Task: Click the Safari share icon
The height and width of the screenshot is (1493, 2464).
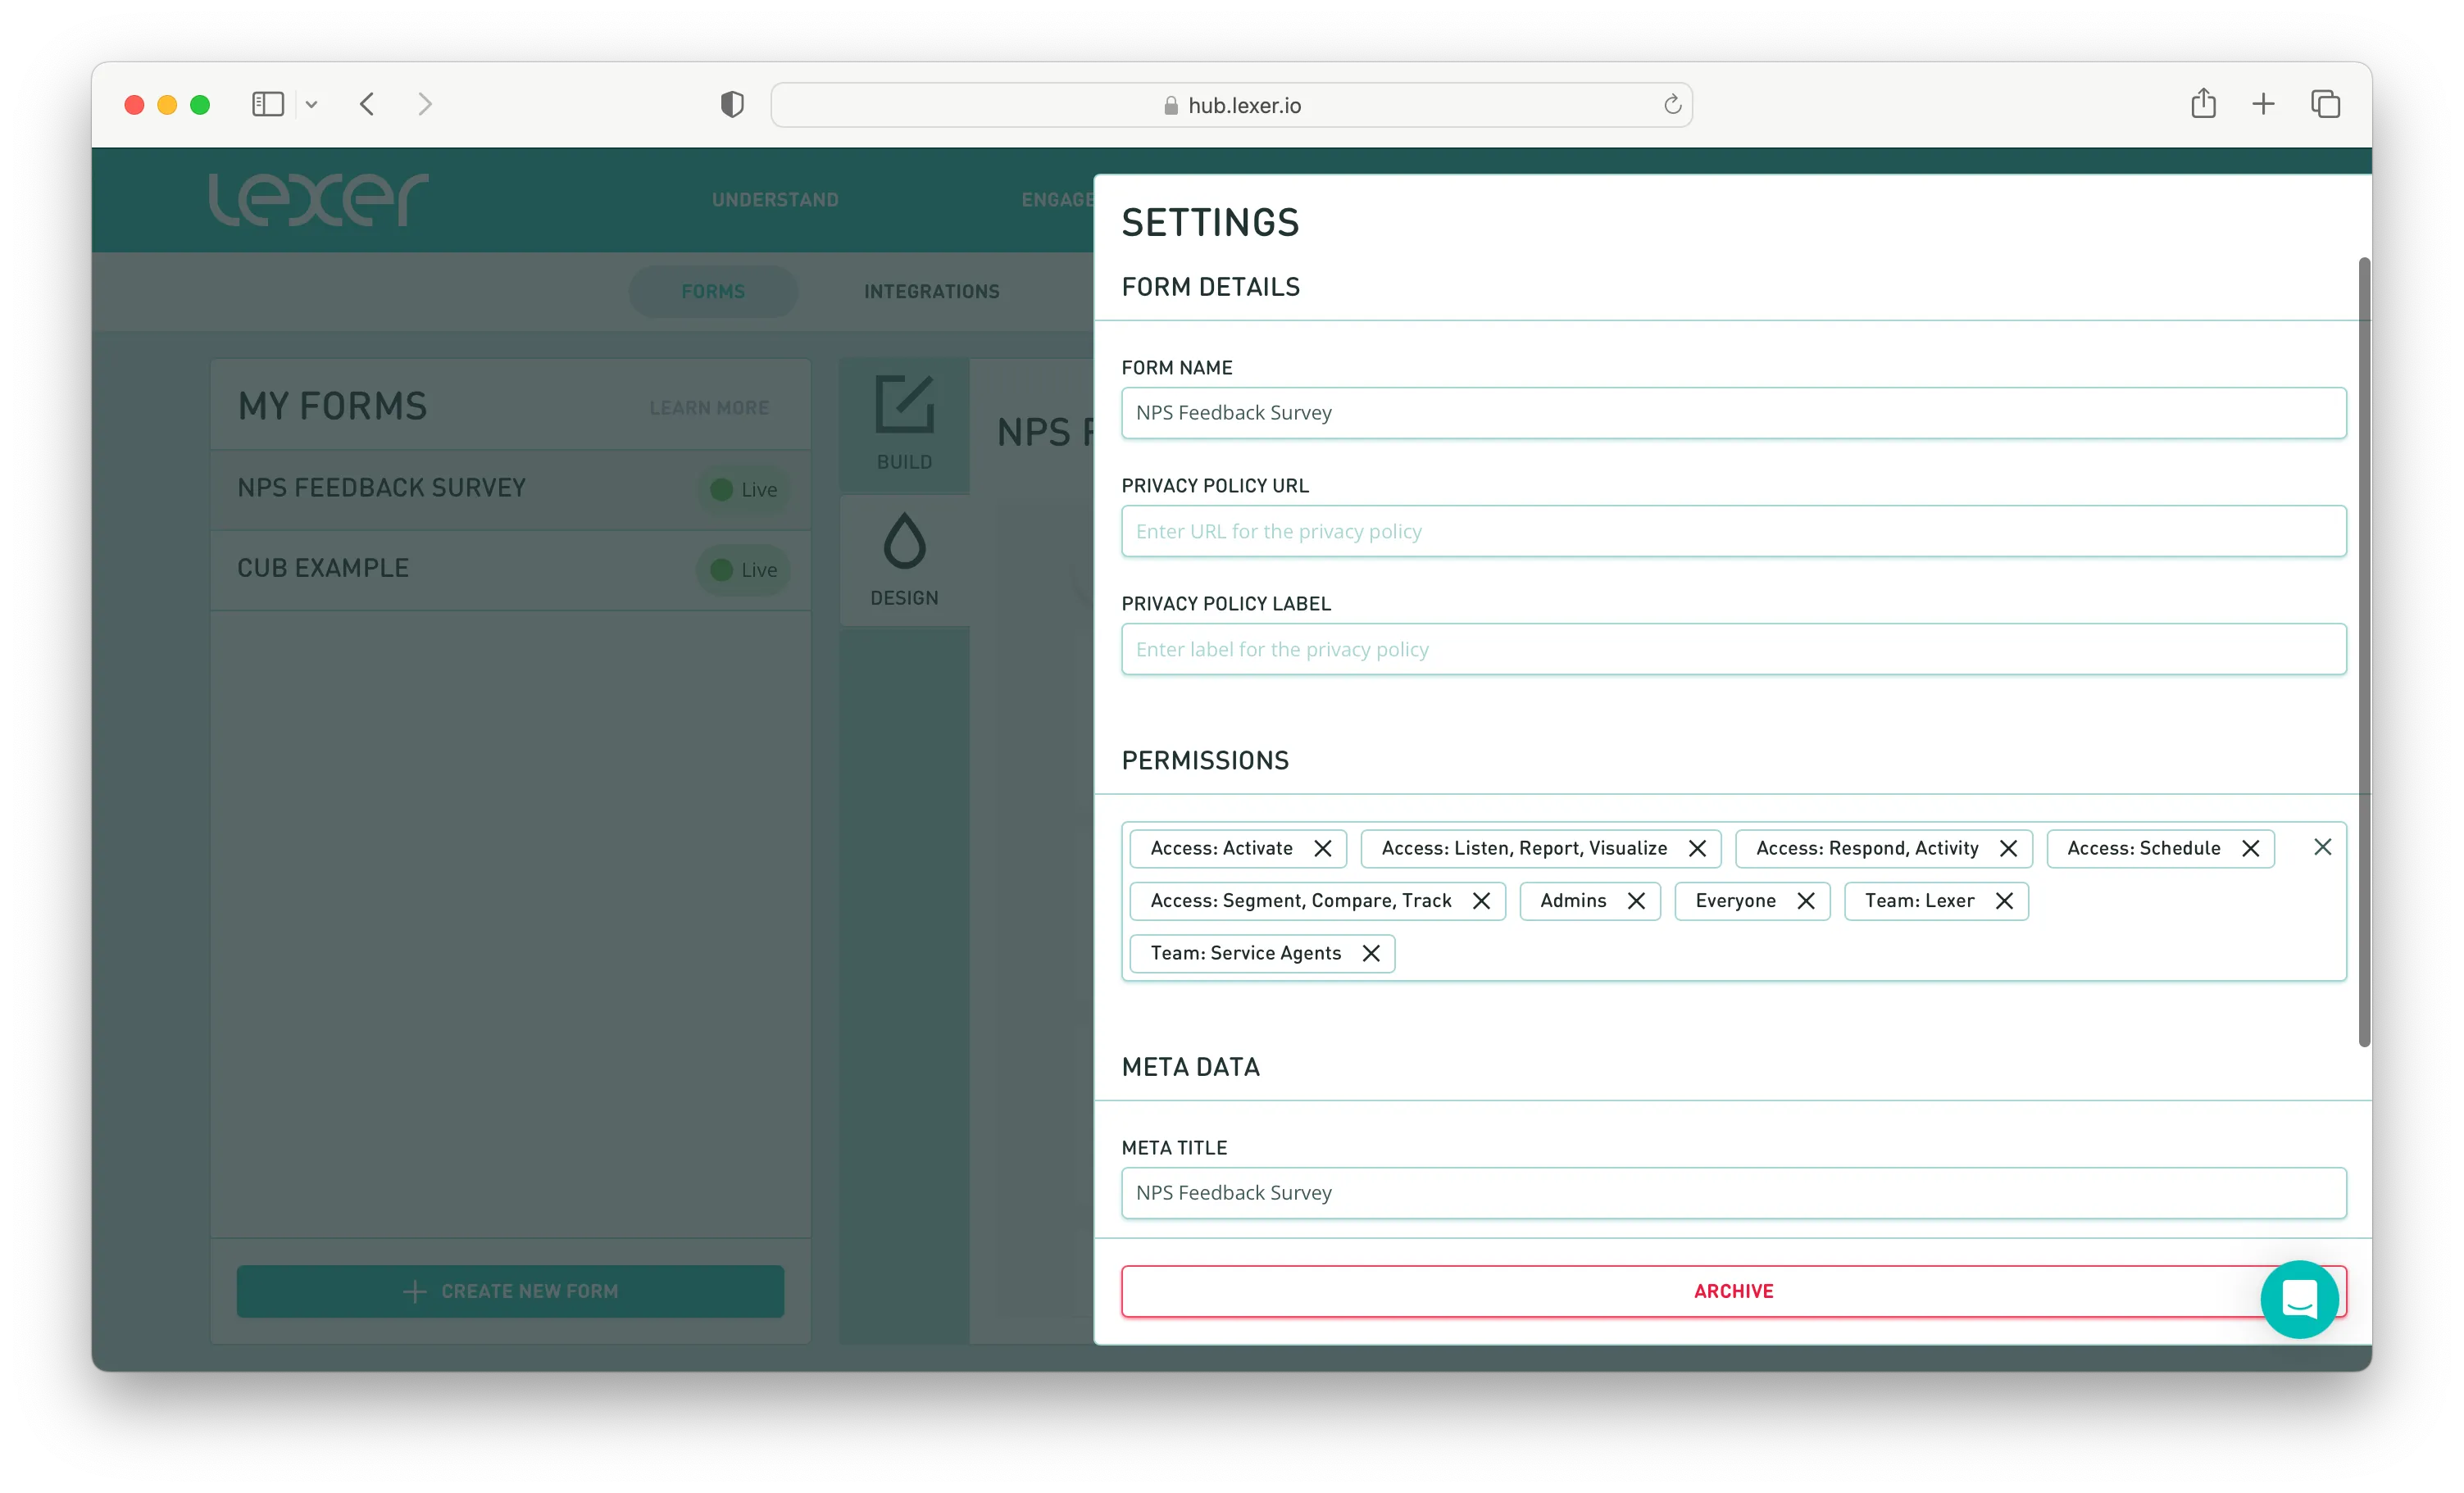Action: click(x=2203, y=104)
